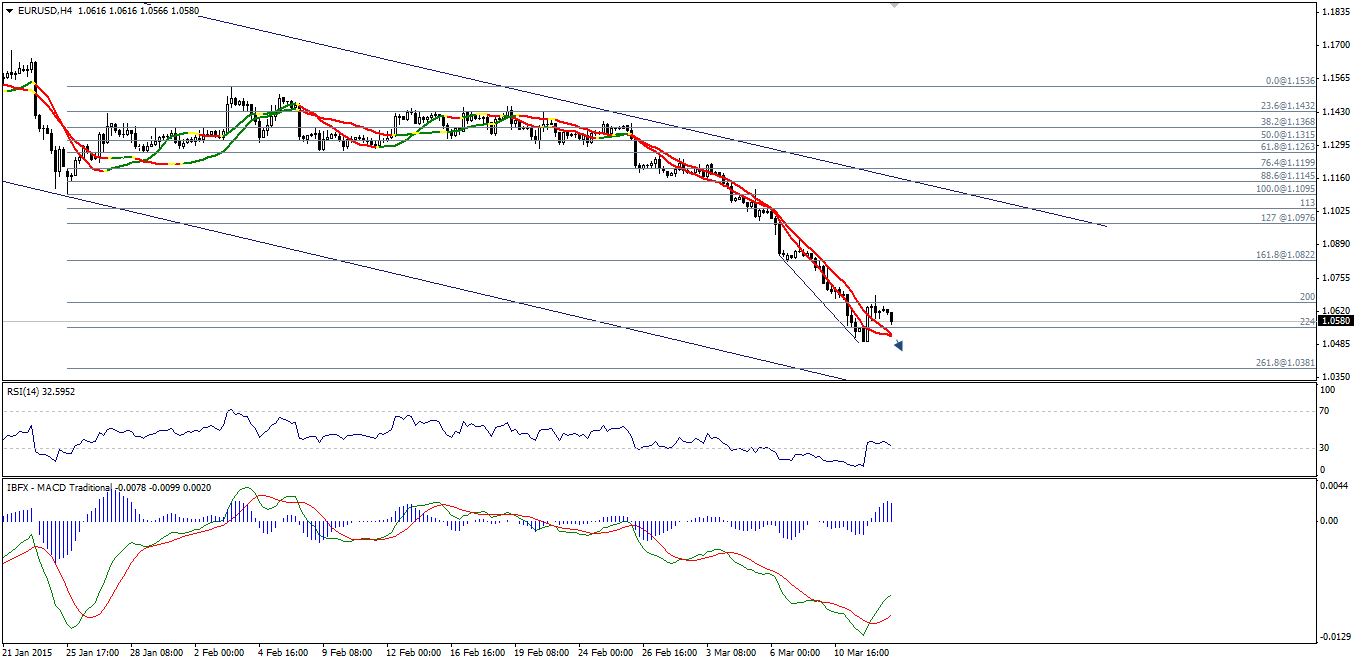Click price axis value 1.1295

coord(1336,145)
